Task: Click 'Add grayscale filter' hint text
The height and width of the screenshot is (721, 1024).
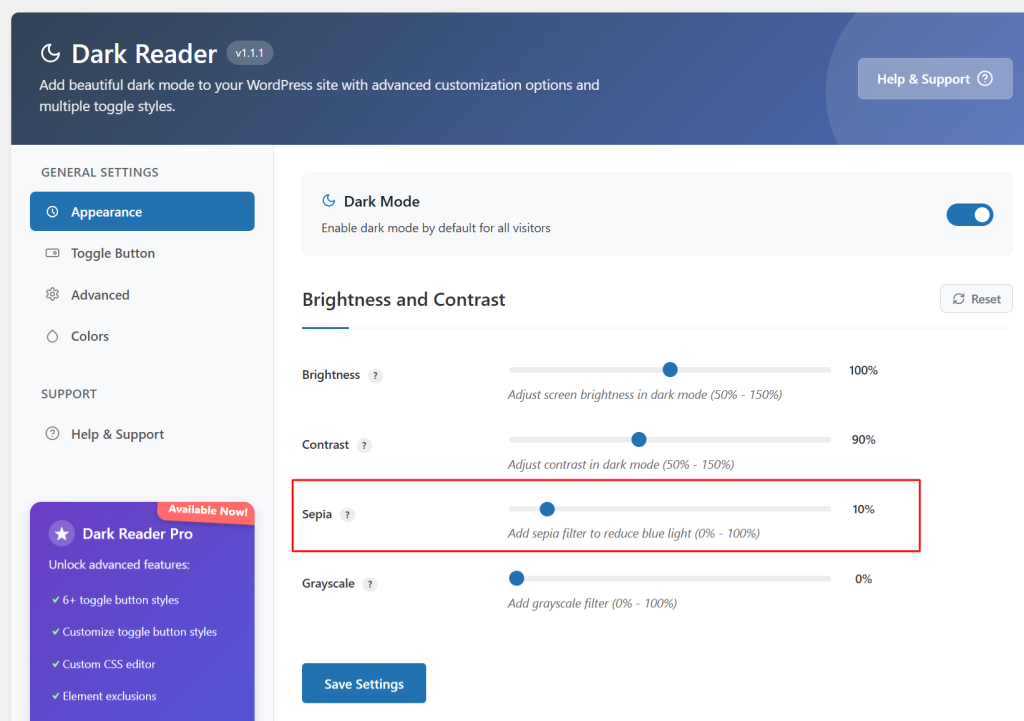Action: 592,603
